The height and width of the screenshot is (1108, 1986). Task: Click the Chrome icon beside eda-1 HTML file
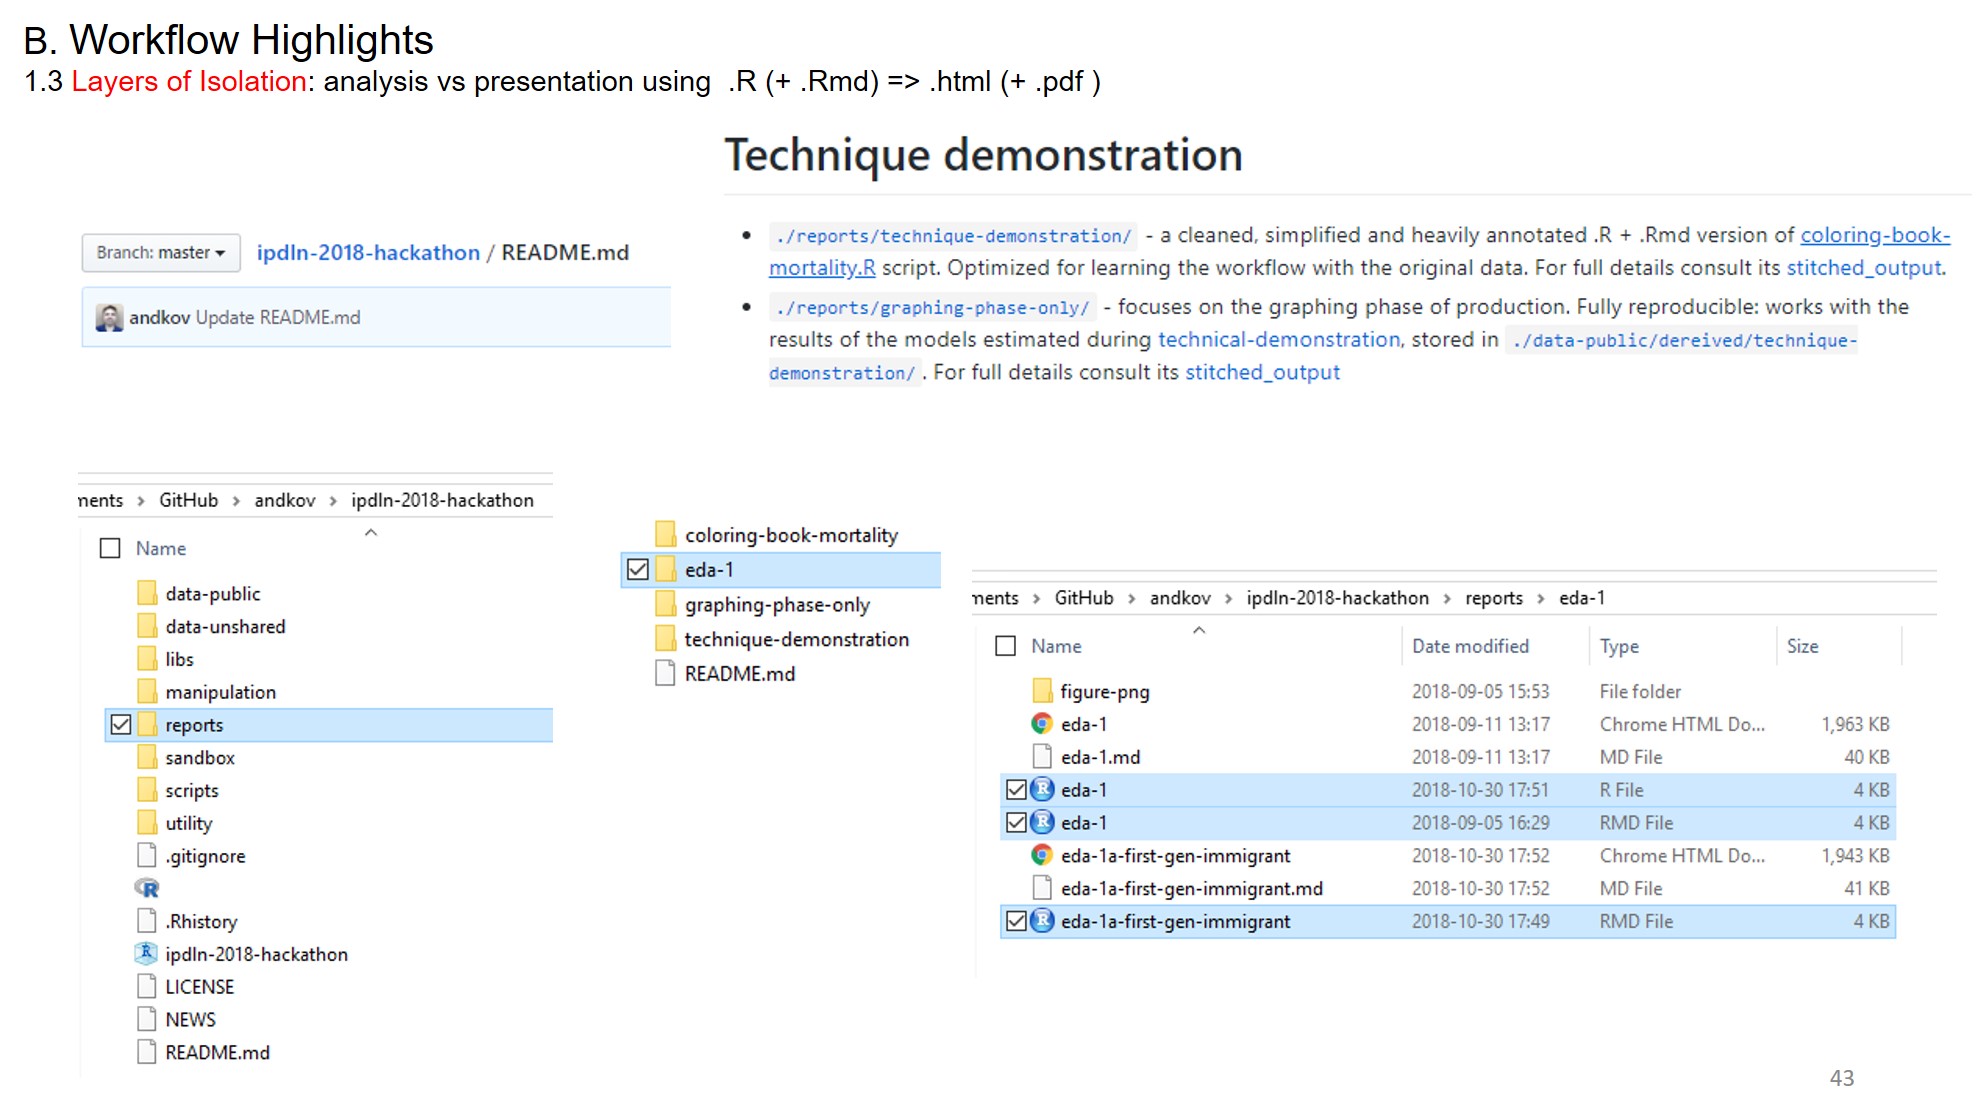[x=1042, y=723]
